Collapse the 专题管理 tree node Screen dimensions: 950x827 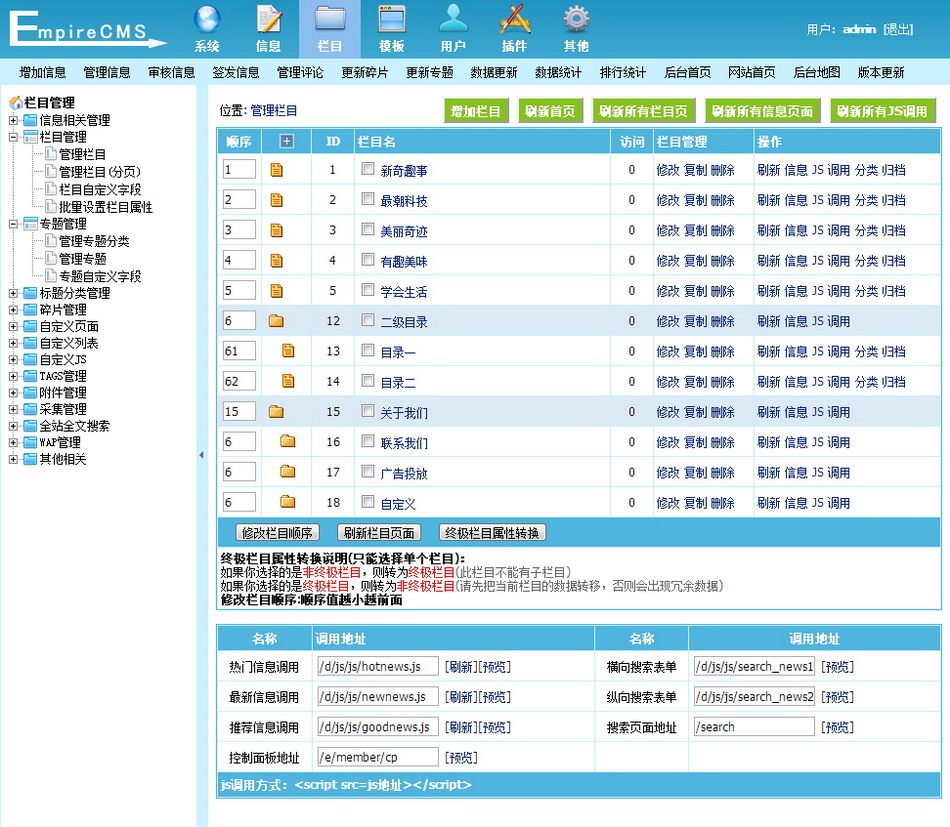(13, 224)
